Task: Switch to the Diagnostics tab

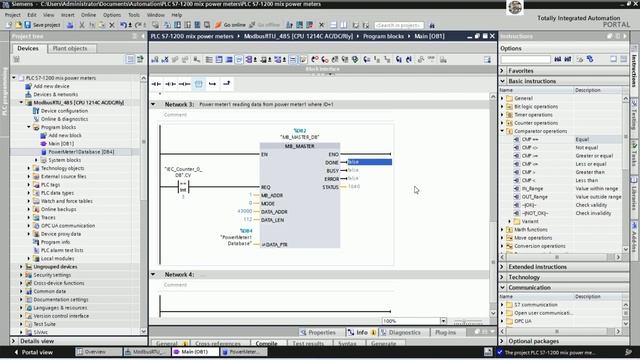Action: [x=400, y=332]
